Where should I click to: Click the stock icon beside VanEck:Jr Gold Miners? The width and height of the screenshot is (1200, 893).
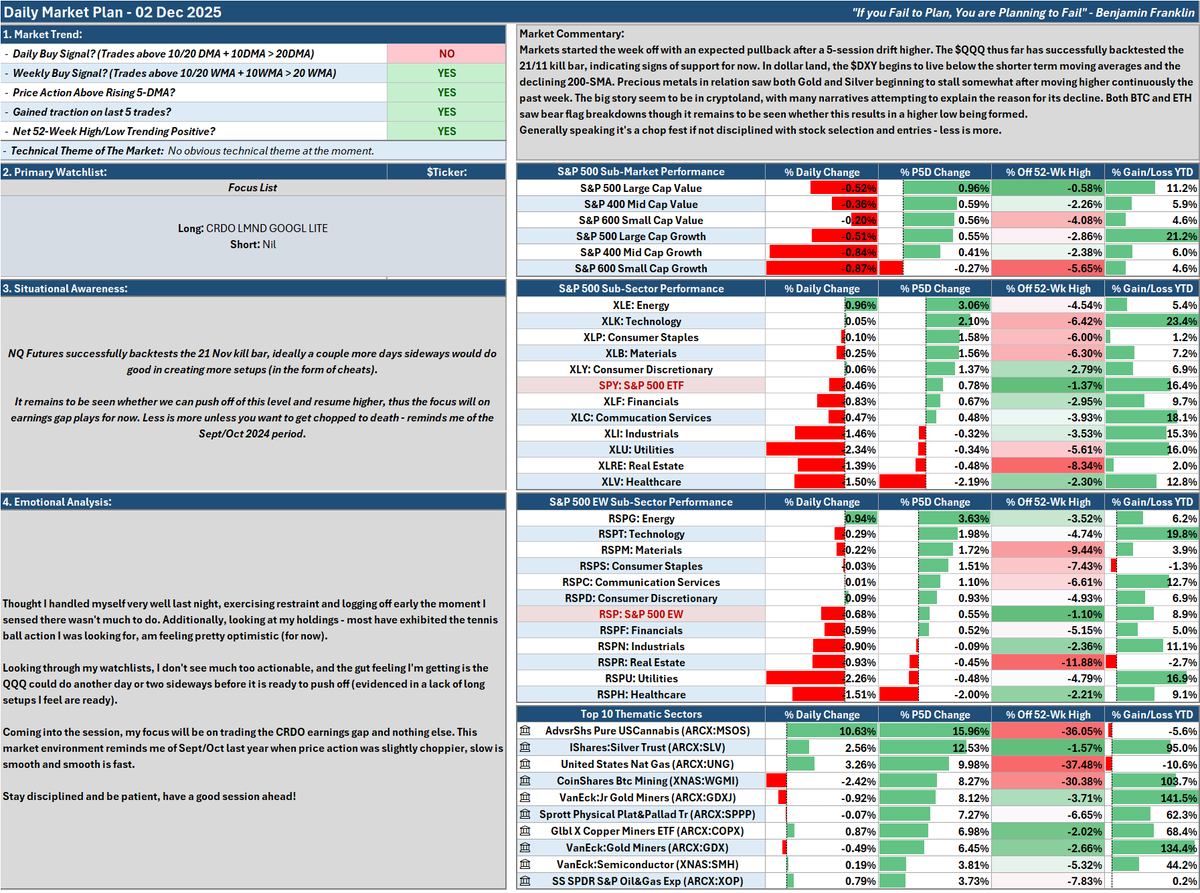point(525,798)
